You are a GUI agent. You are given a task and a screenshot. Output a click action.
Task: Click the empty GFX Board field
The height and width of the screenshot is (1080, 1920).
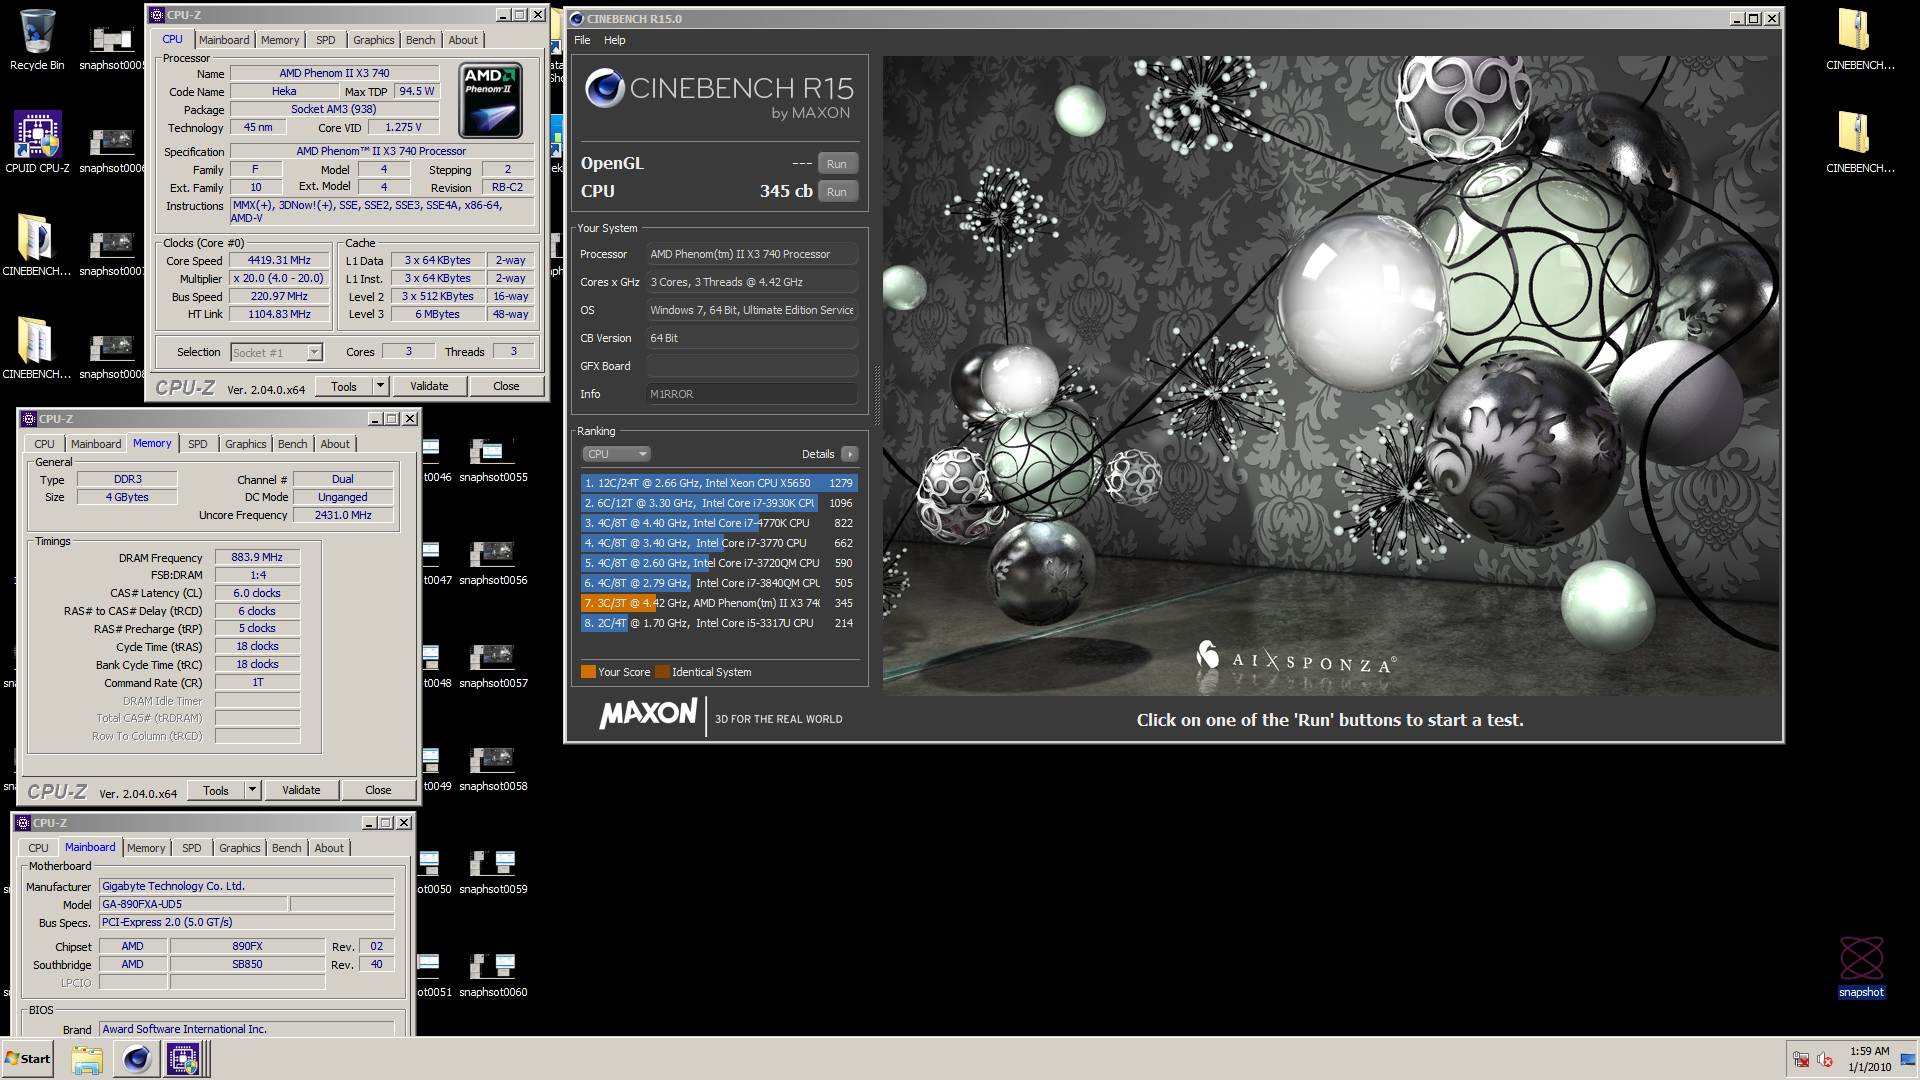[751, 366]
